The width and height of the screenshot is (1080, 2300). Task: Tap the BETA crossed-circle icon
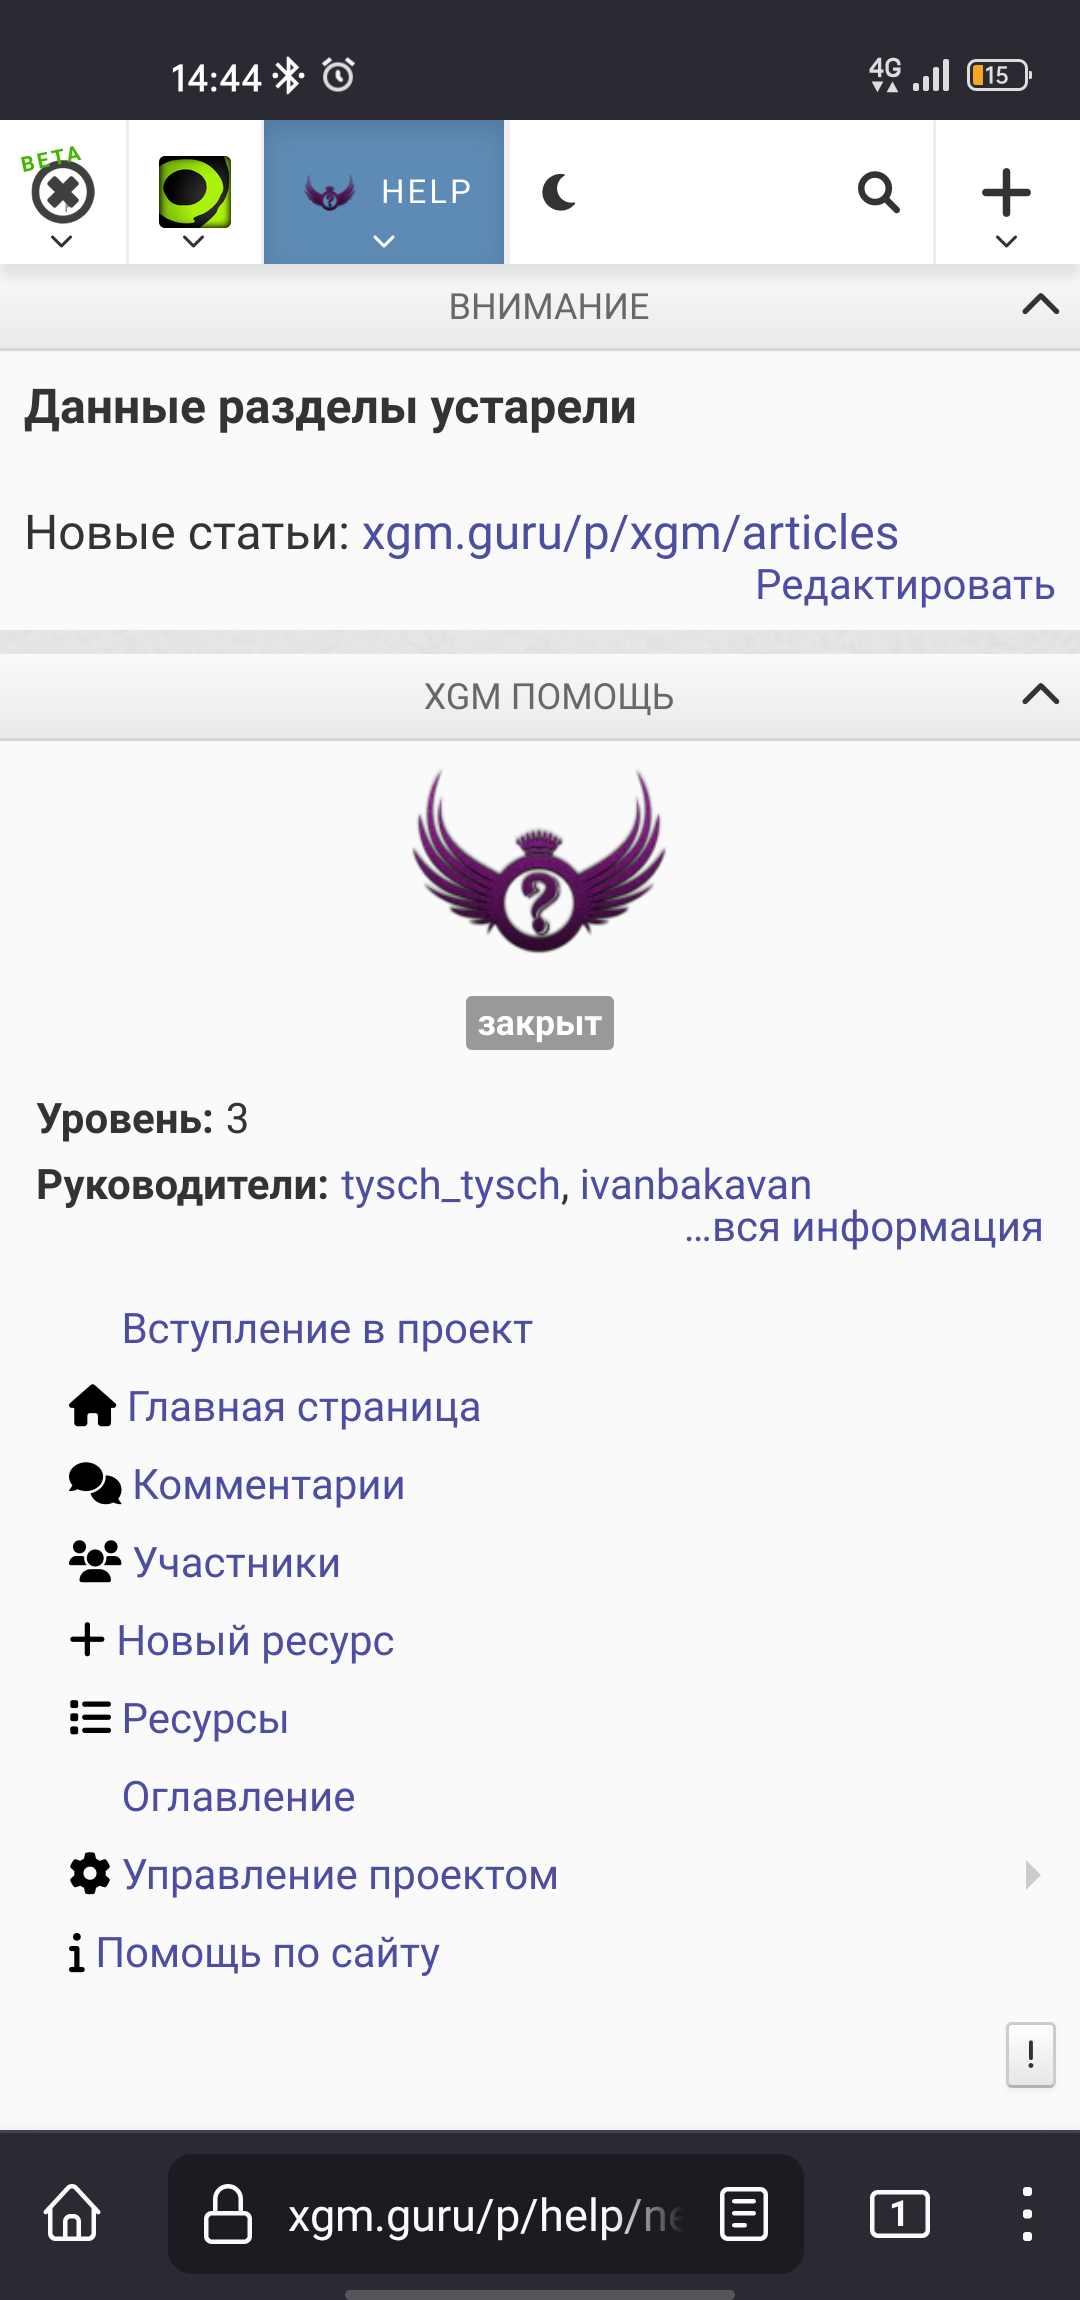point(62,192)
